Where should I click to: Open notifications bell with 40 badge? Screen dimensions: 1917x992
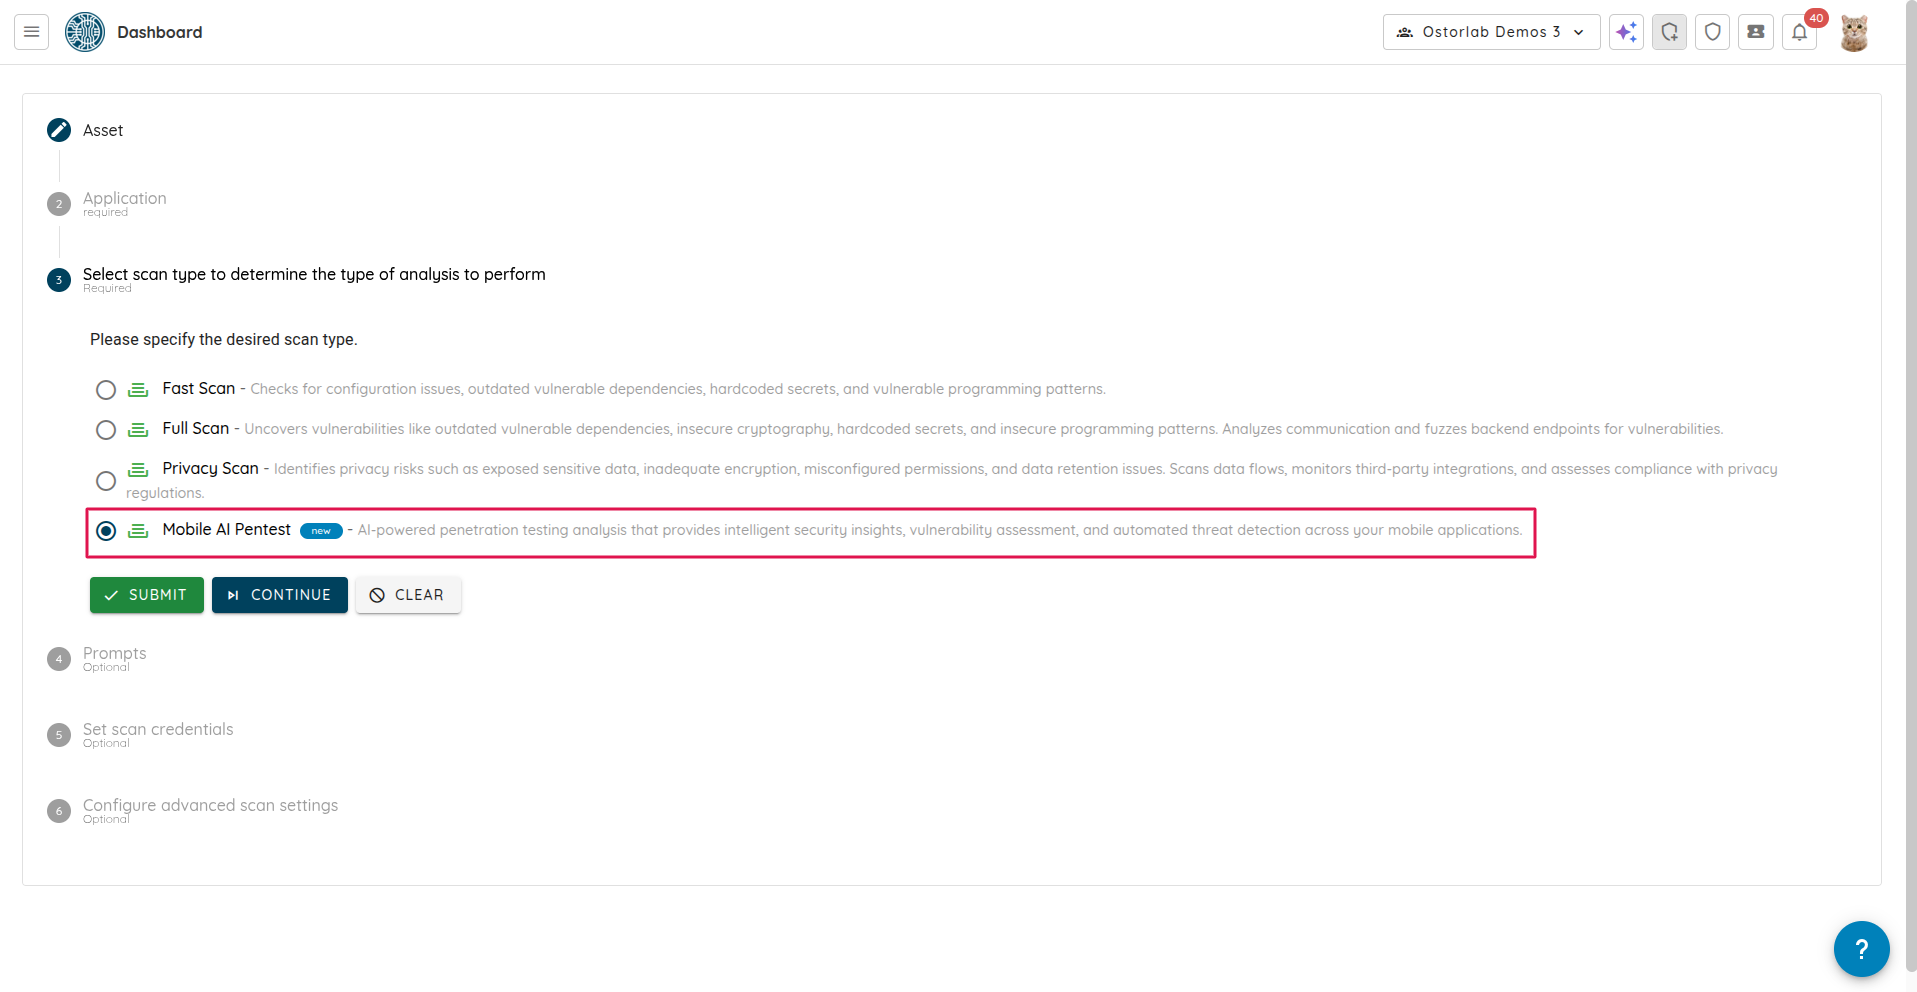coord(1799,32)
